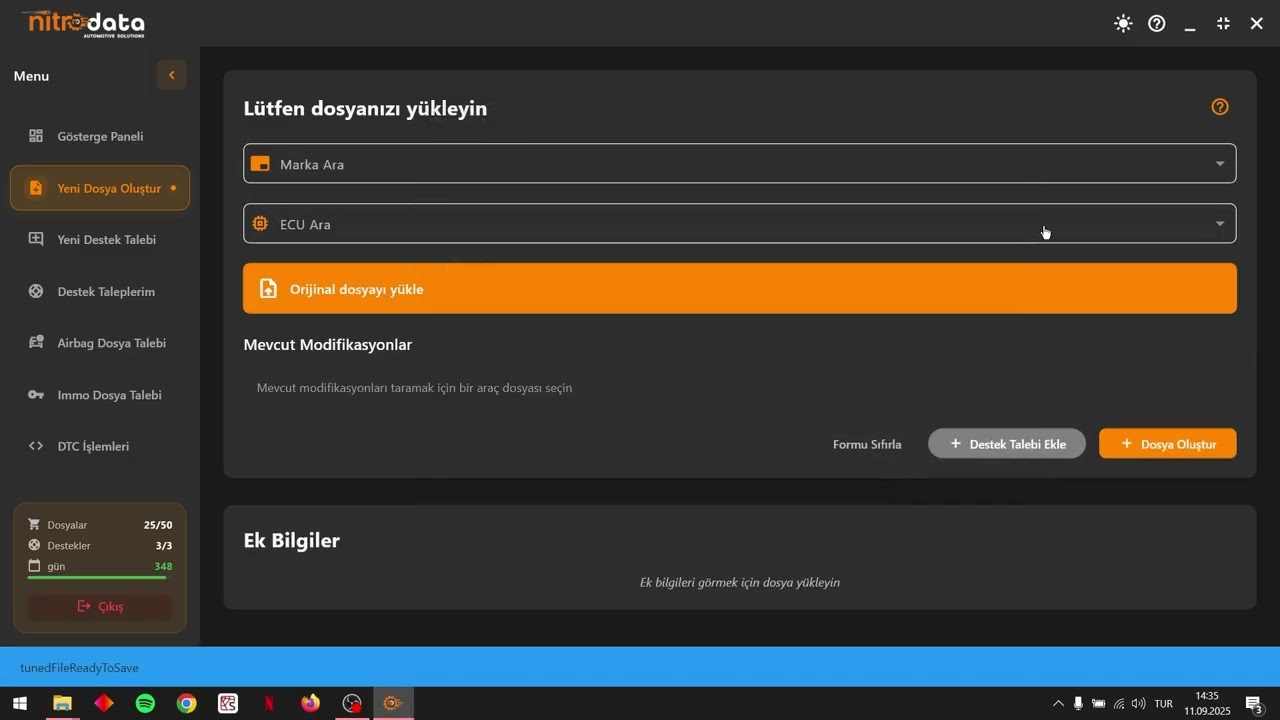This screenshot has width=1280, height=720.
Task: Click the gün remaining progress bar
Action: coord(100,578)
